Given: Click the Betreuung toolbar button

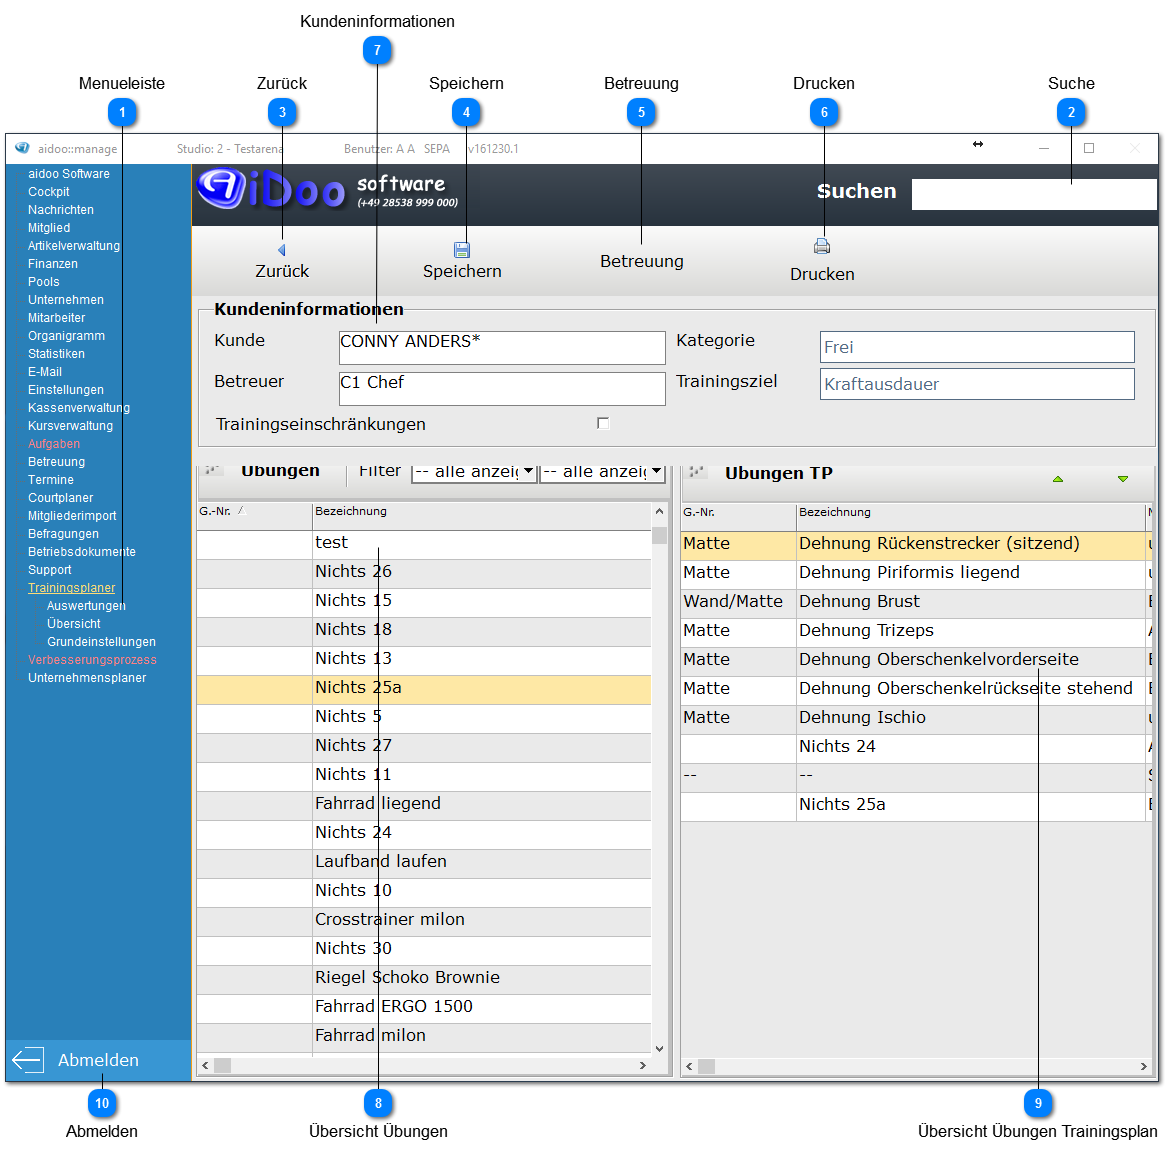Looking at the screenshot, I should [x=642, y=261].
